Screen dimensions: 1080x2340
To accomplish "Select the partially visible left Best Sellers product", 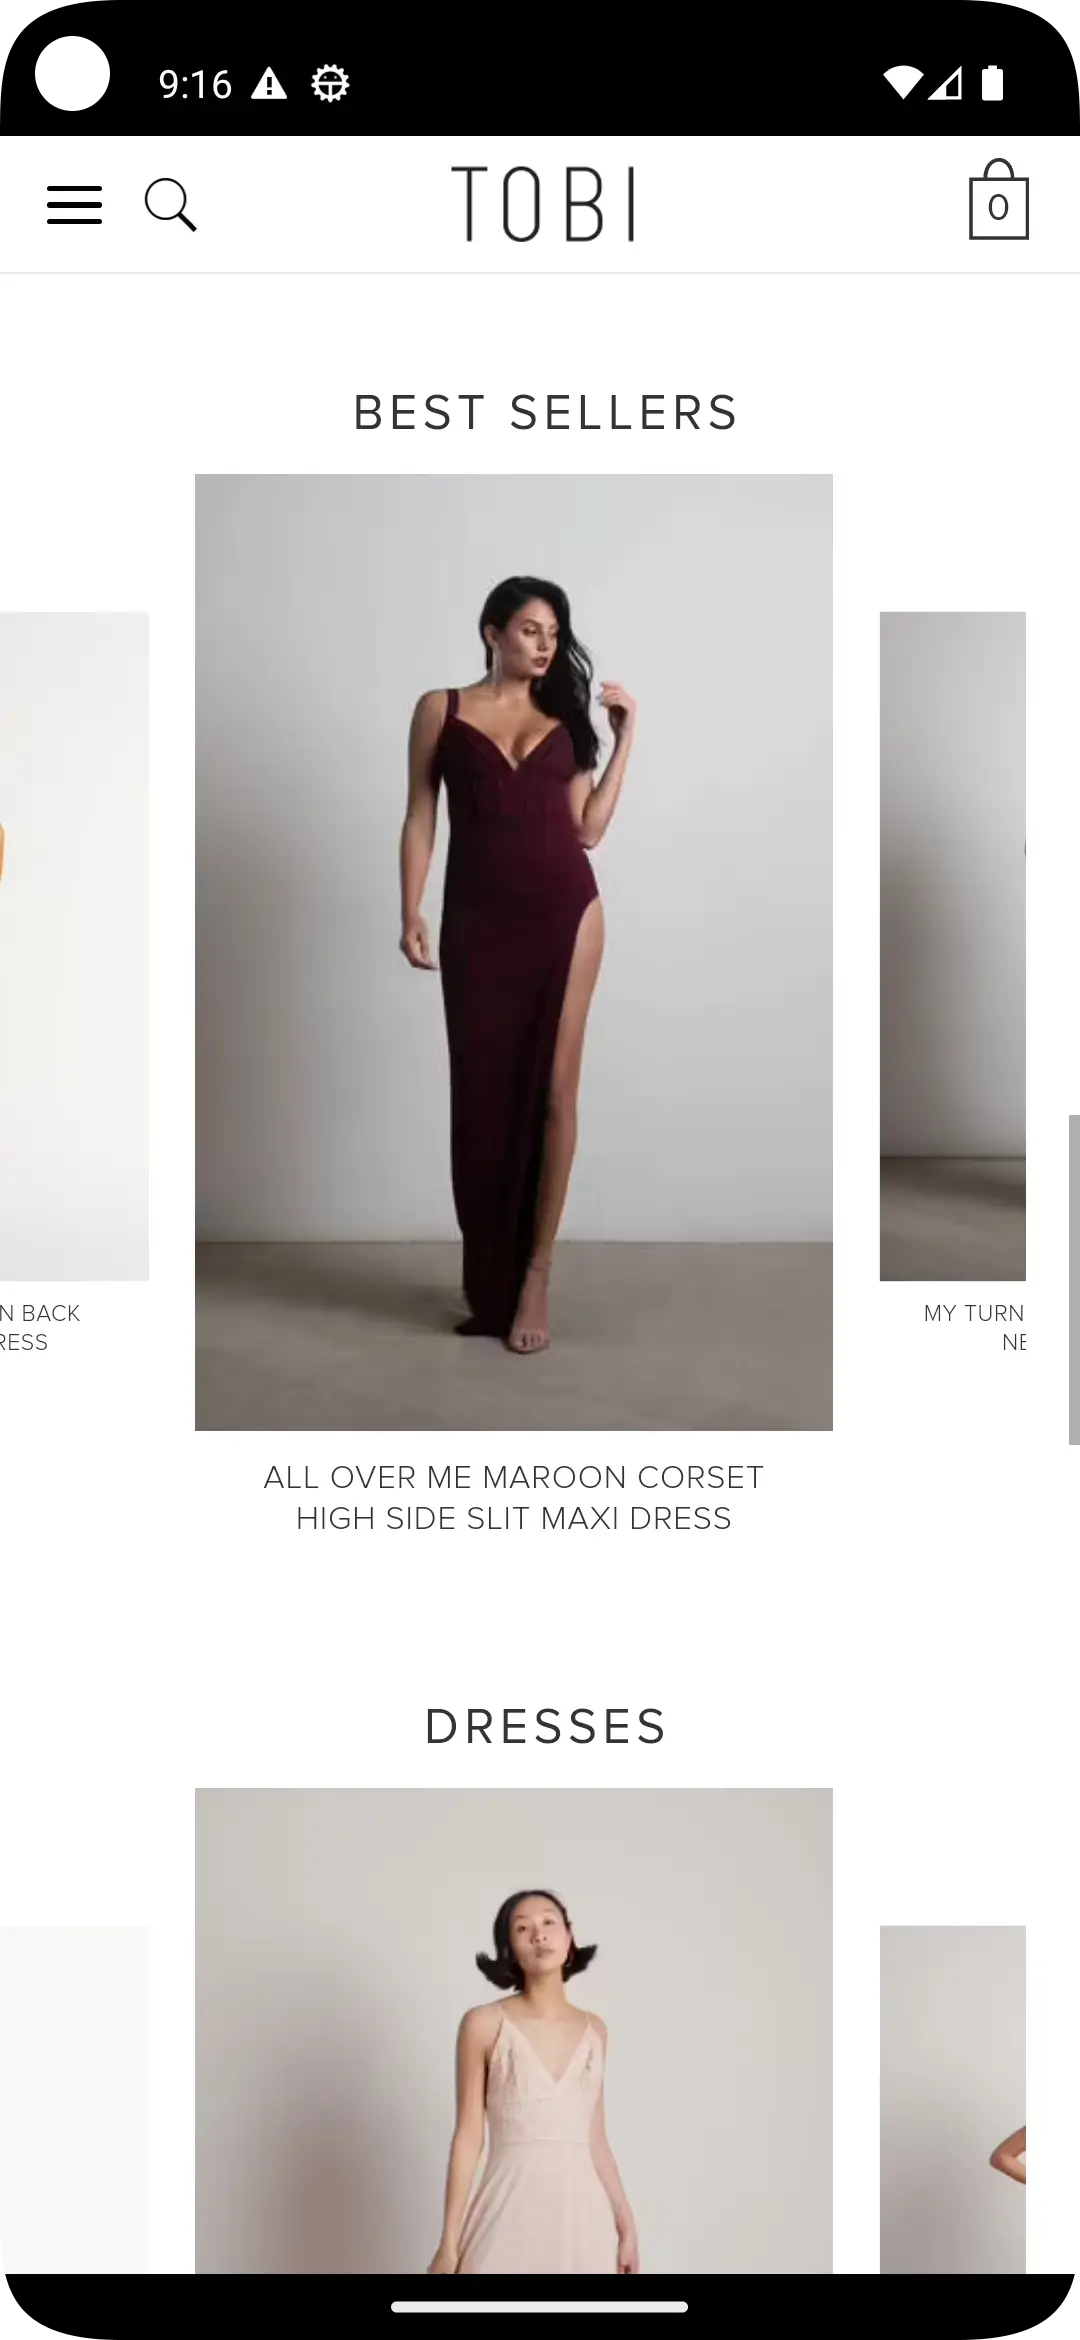I will click(x=74, y=946).
